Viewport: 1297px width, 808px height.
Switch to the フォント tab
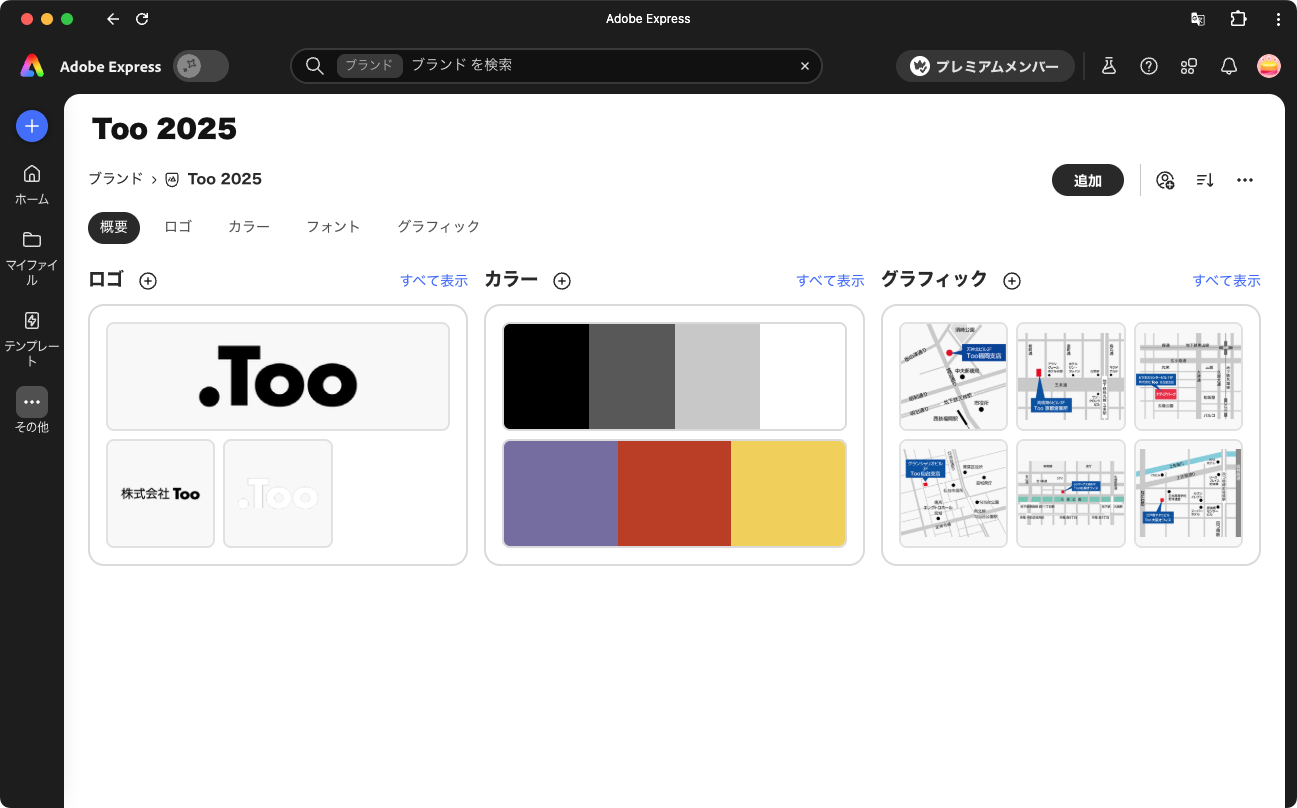coord(333,227)
